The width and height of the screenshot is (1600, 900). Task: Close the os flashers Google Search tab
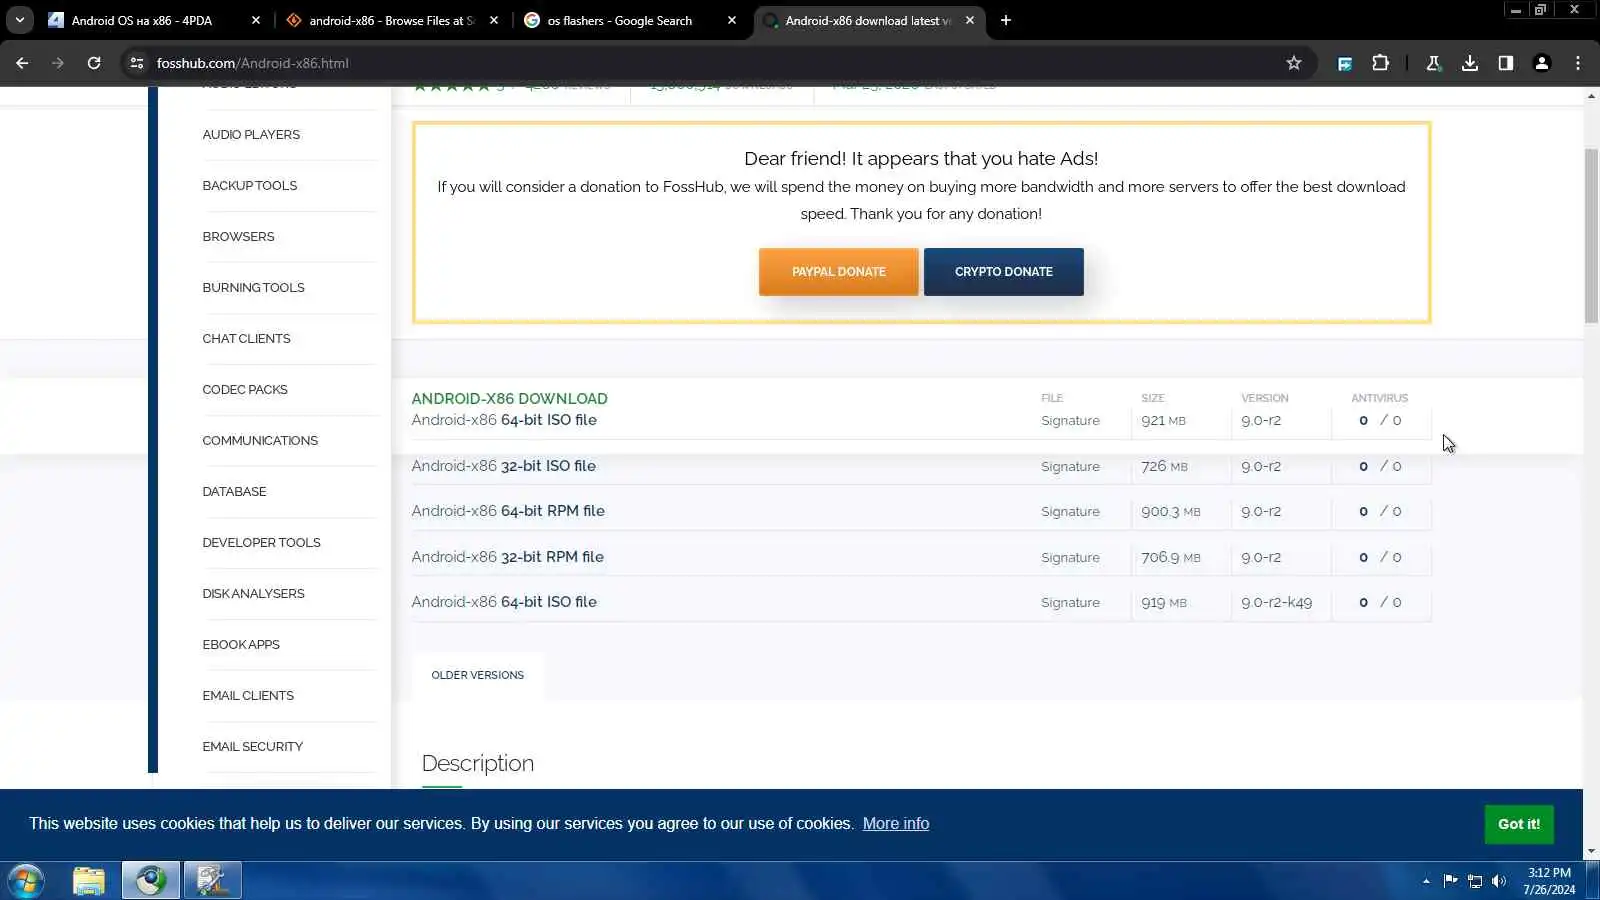(x=732, y=20)
